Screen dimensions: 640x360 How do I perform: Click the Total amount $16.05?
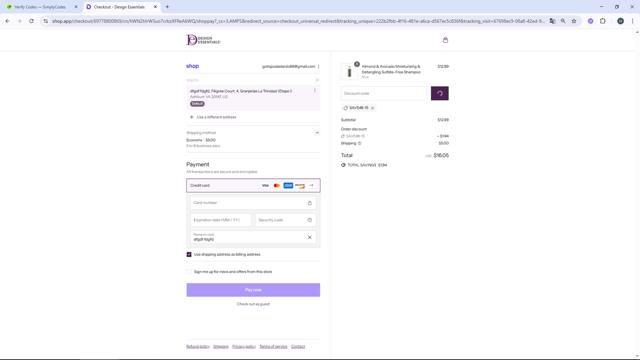(441, 156)
